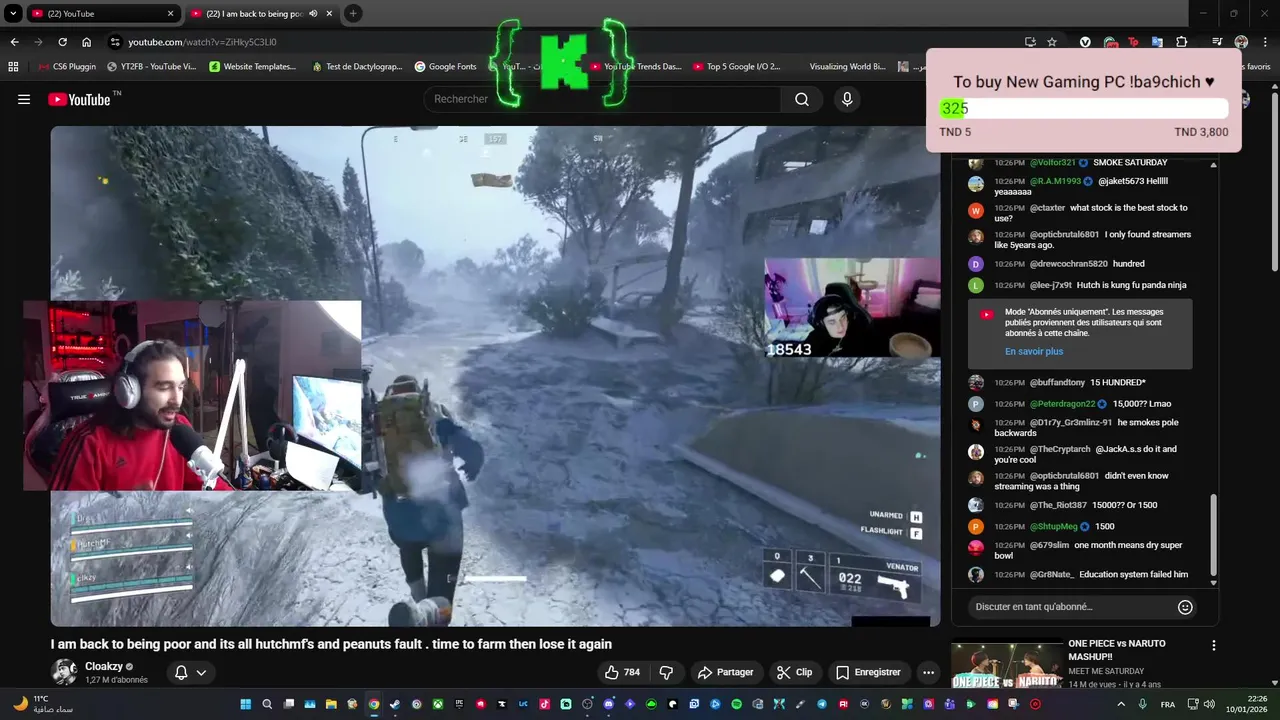The width and height of the screenshot is (1280, 720).
Task: Open options for ONE PIECE vs NARUTO video
Action: (x=1214, y=646)
